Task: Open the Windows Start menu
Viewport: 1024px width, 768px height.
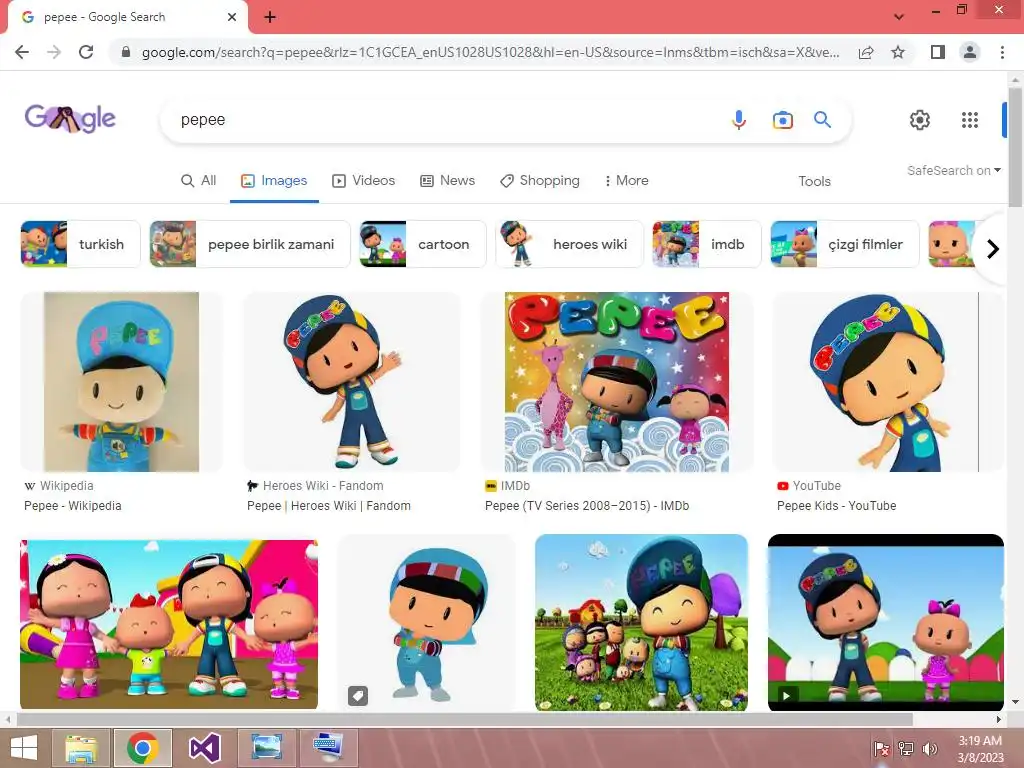Action: 24,748
